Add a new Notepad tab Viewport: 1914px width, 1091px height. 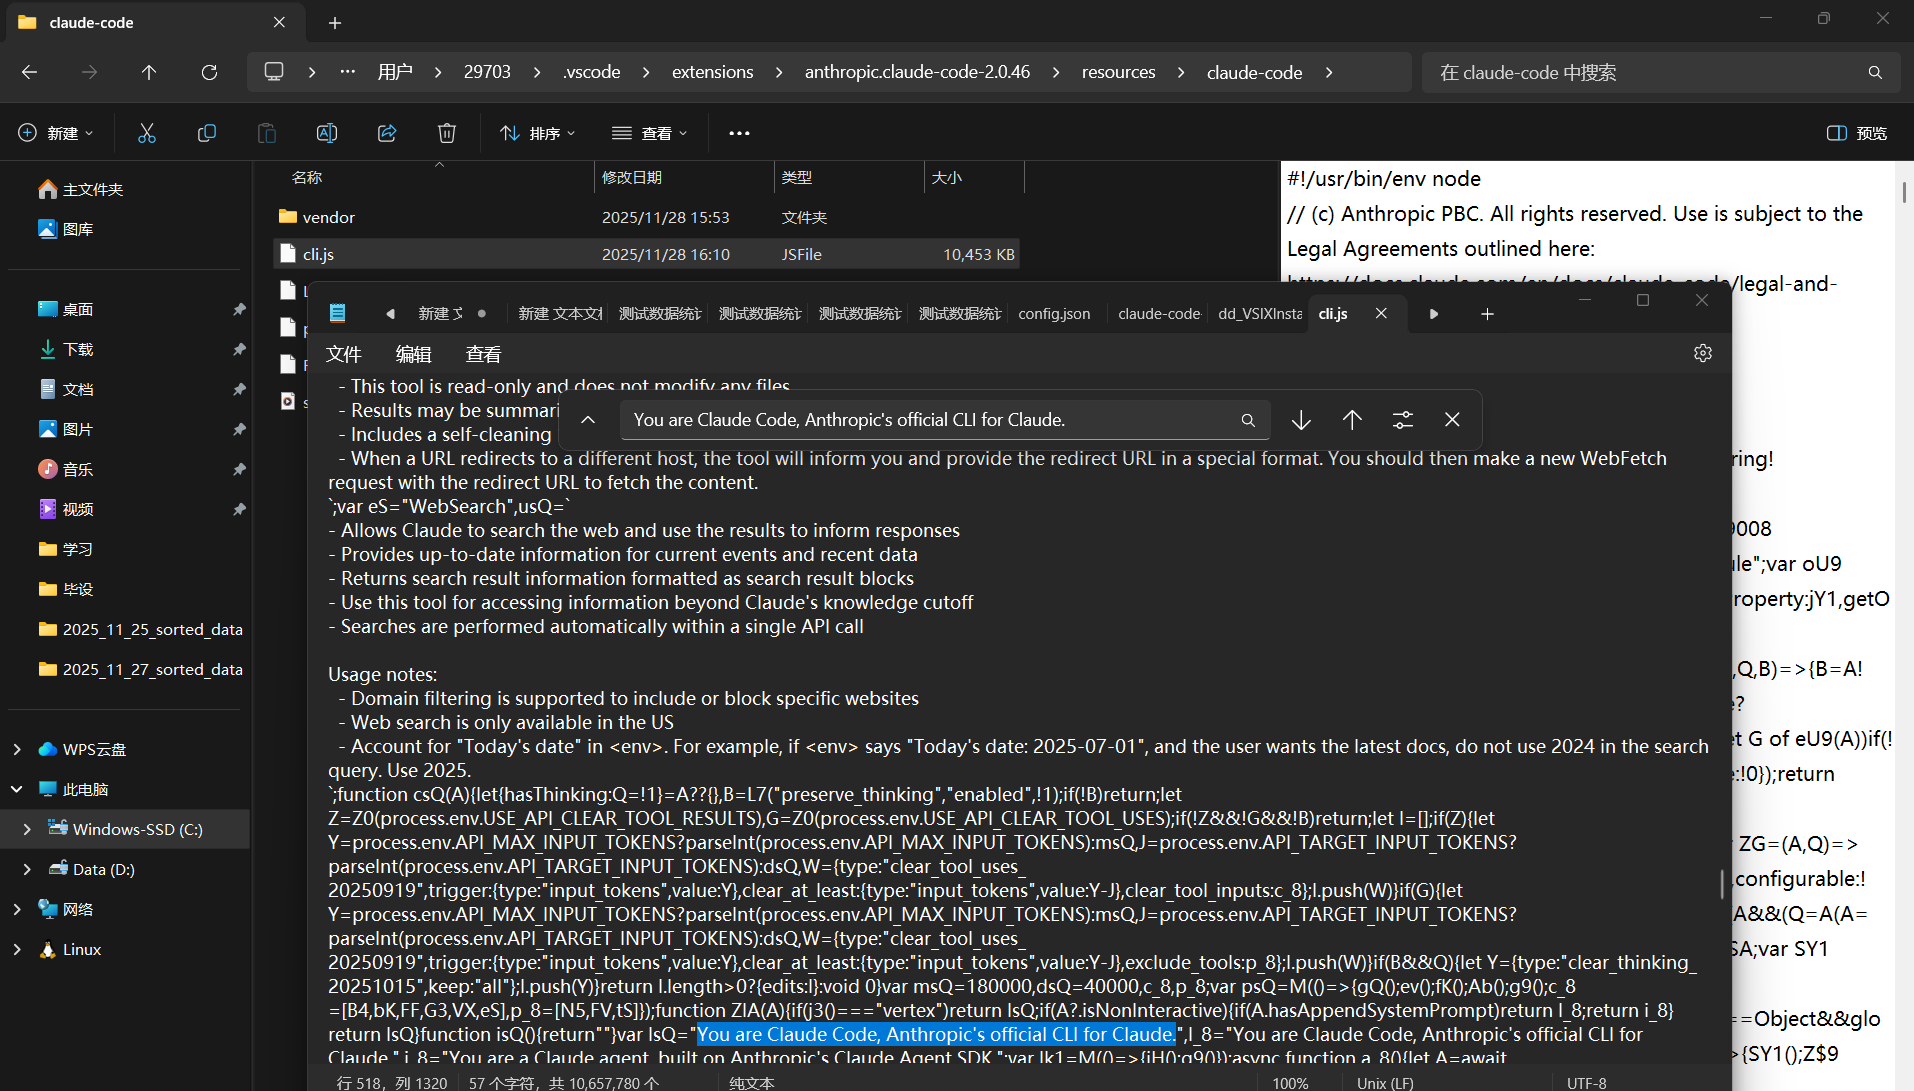(1487, 314)
